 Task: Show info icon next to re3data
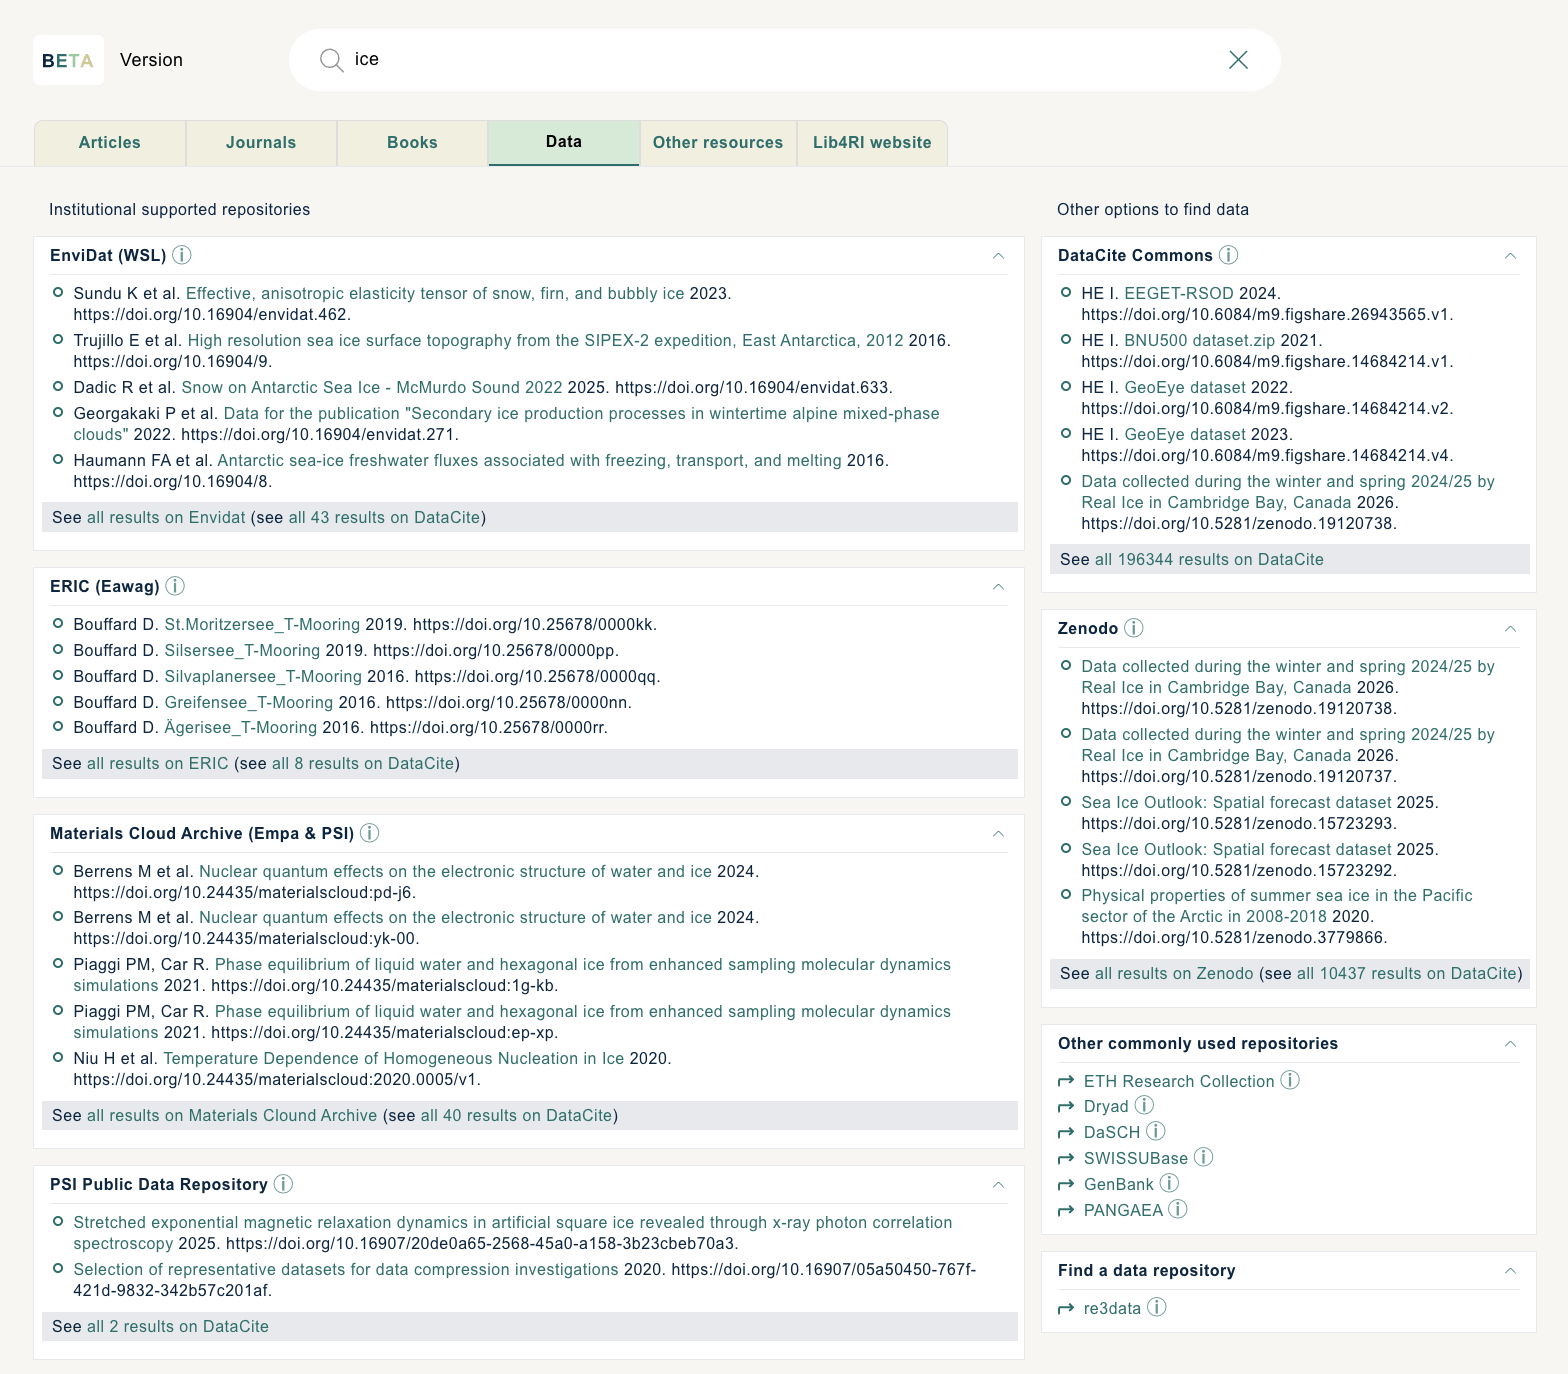[x=1157, y=1307]
